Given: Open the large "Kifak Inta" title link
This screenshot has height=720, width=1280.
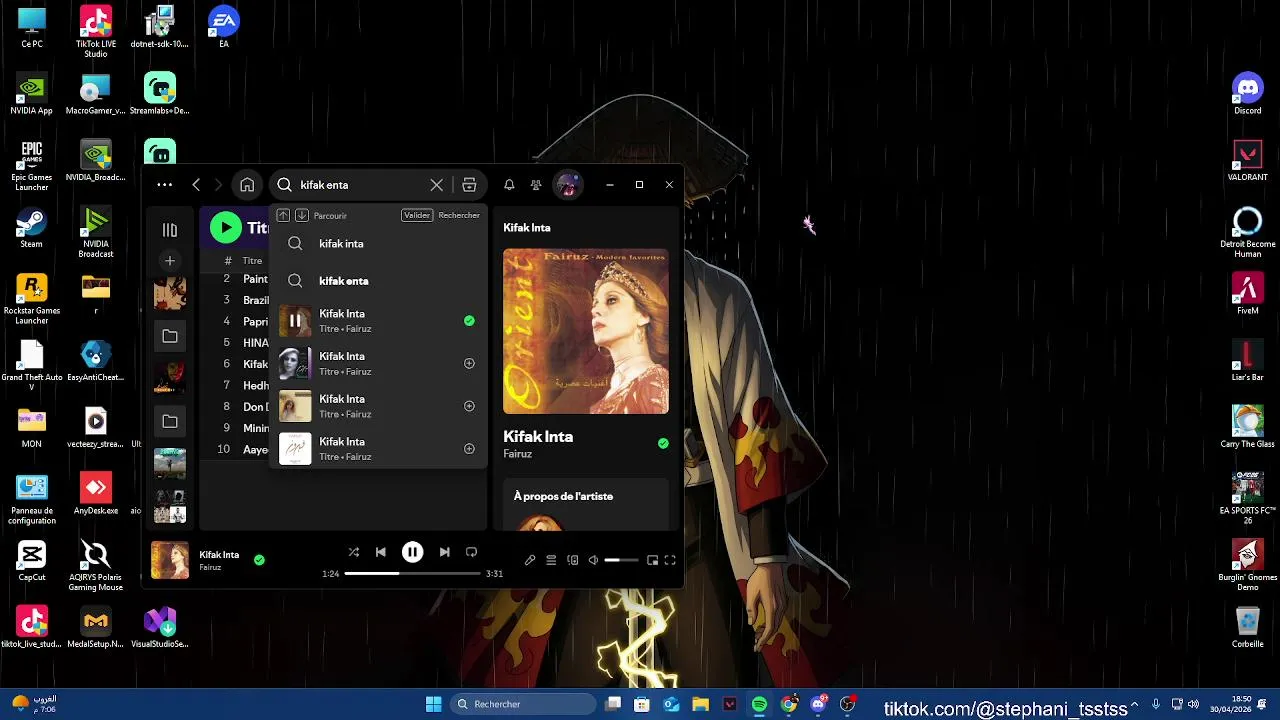Looking at the screenshot, I should pos(538,437).
